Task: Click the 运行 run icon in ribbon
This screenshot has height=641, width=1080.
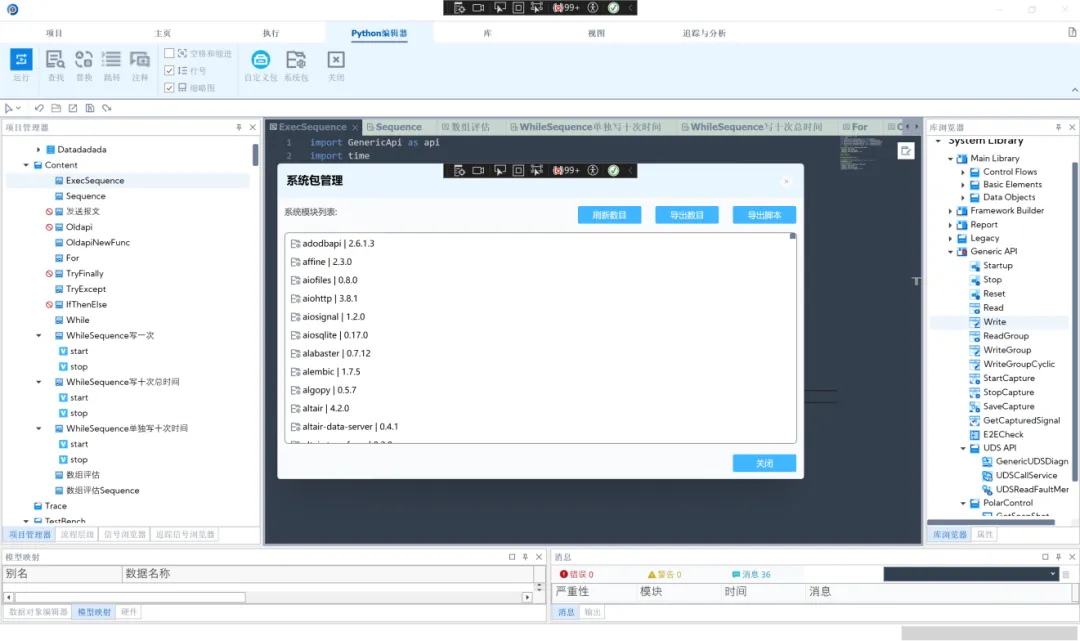Action: (x=21, y=60)
